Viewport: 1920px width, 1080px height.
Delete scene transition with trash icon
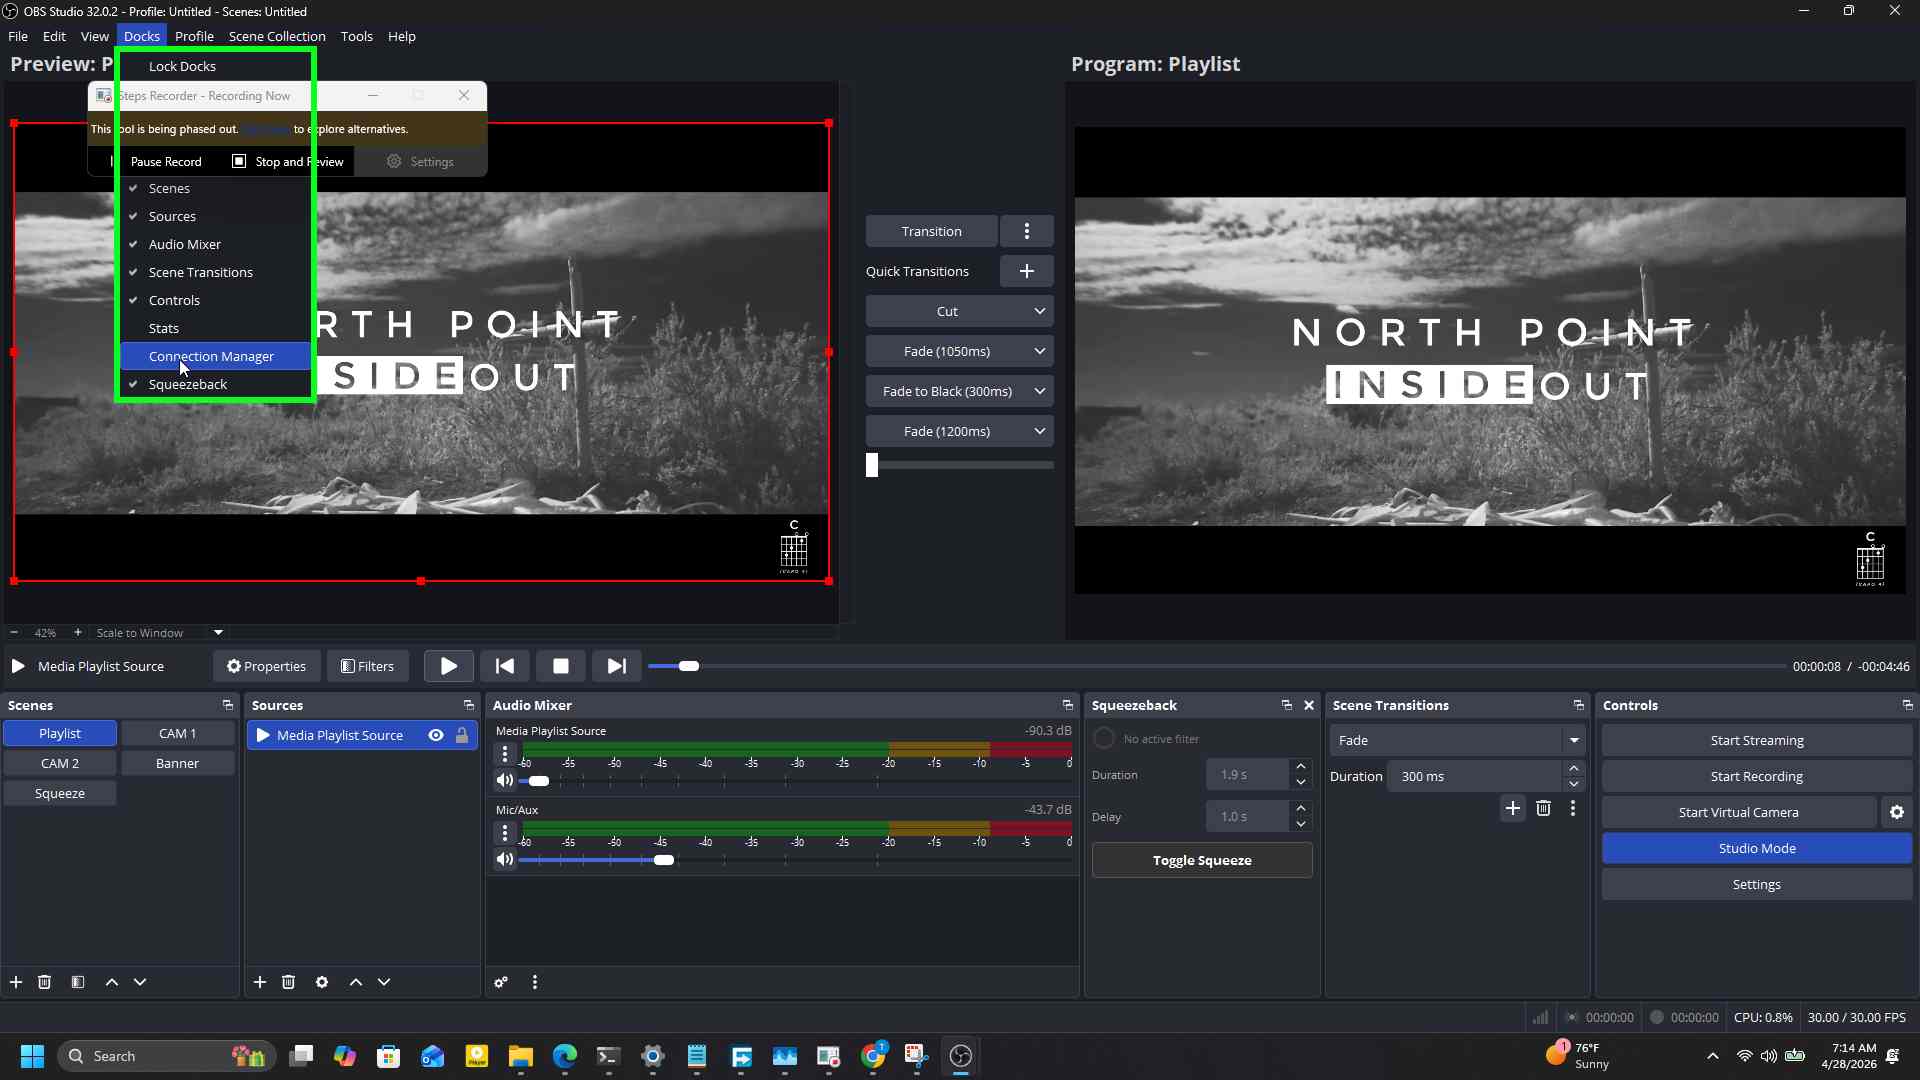click(x=1543, y=808)
